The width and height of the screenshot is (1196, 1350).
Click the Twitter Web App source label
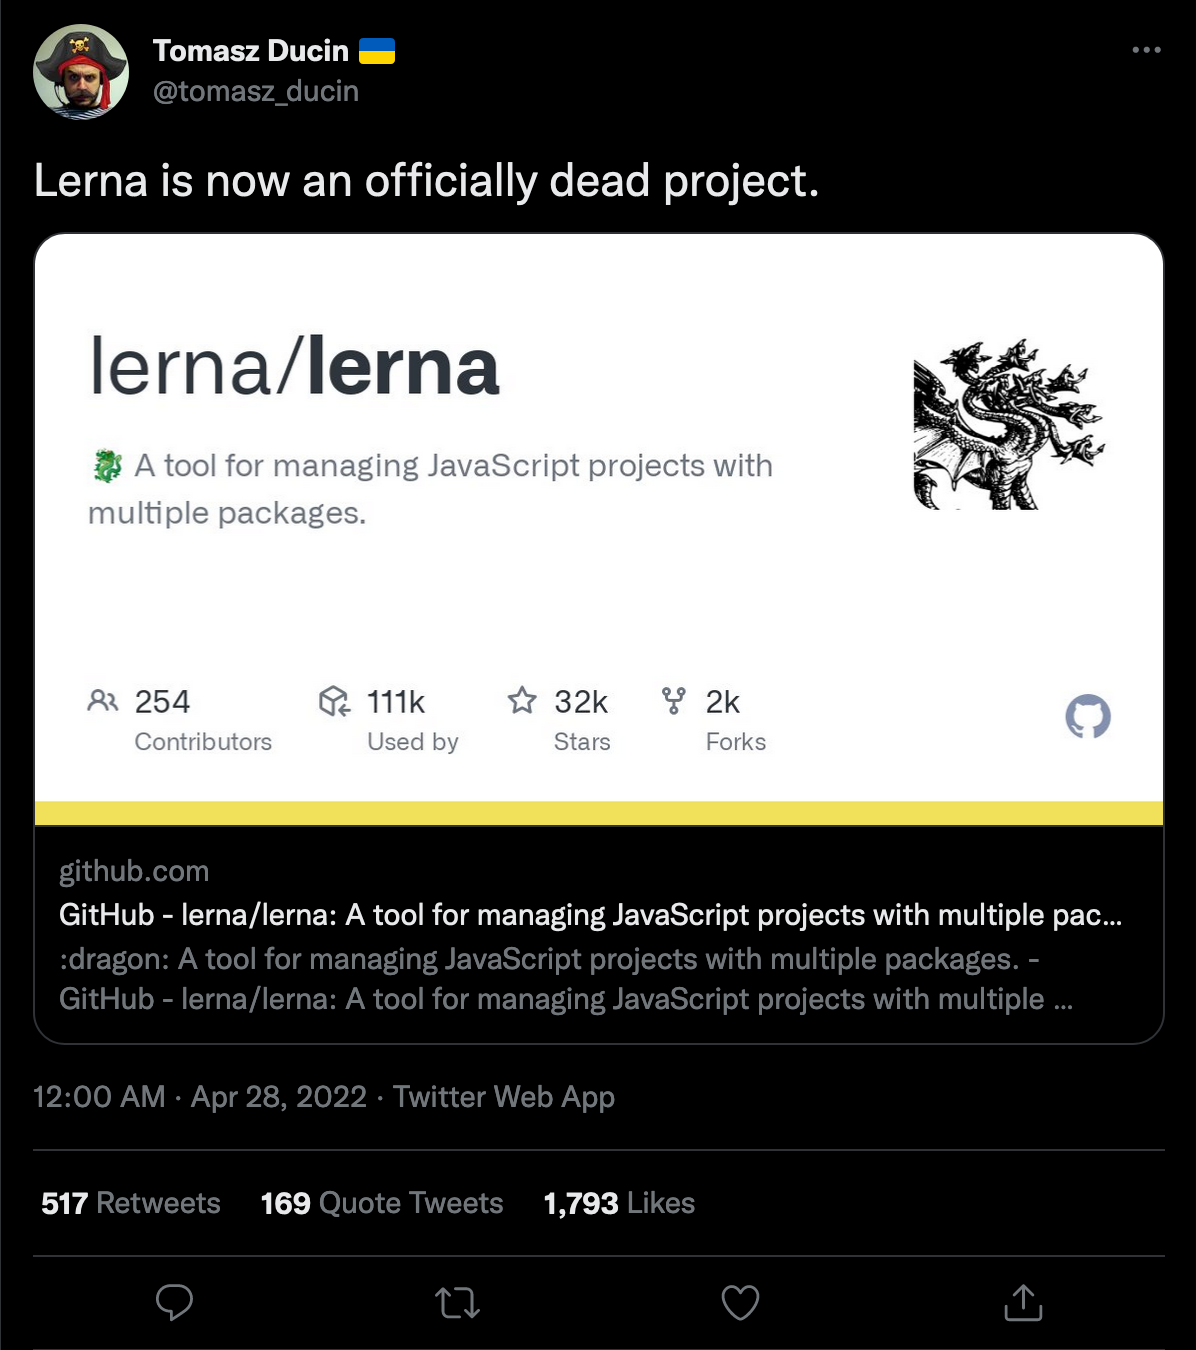point(504,1097)
